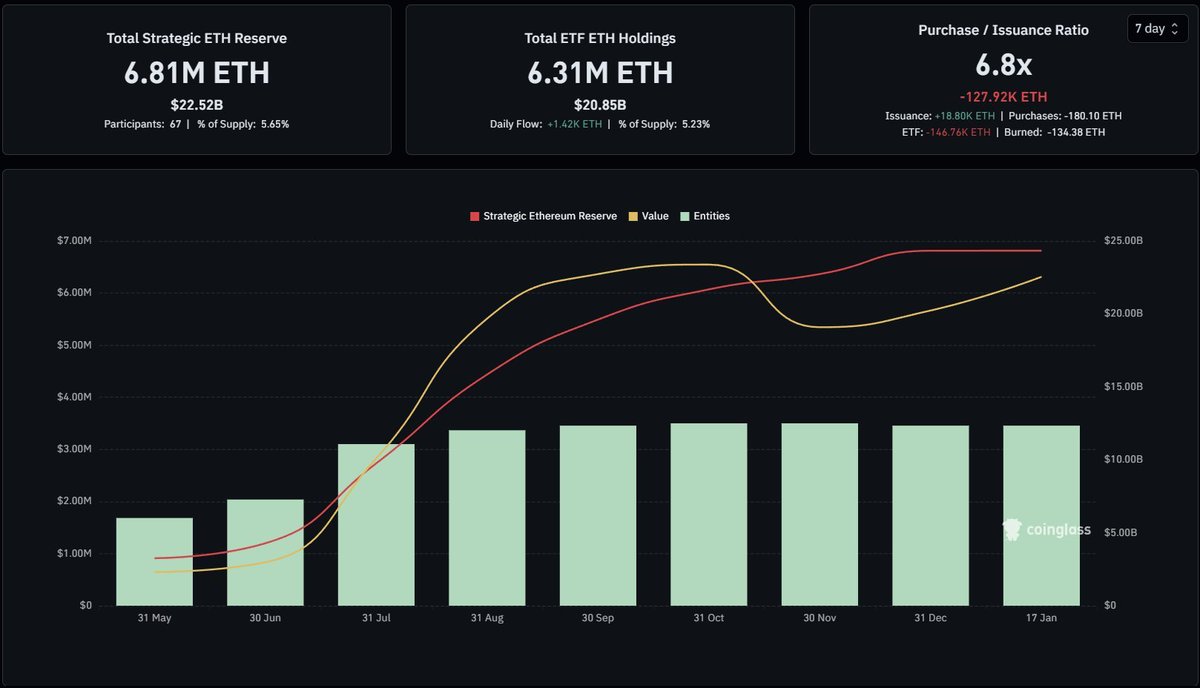Click the Coinglass logo watermark on the chart

[x=1047, y=530]
